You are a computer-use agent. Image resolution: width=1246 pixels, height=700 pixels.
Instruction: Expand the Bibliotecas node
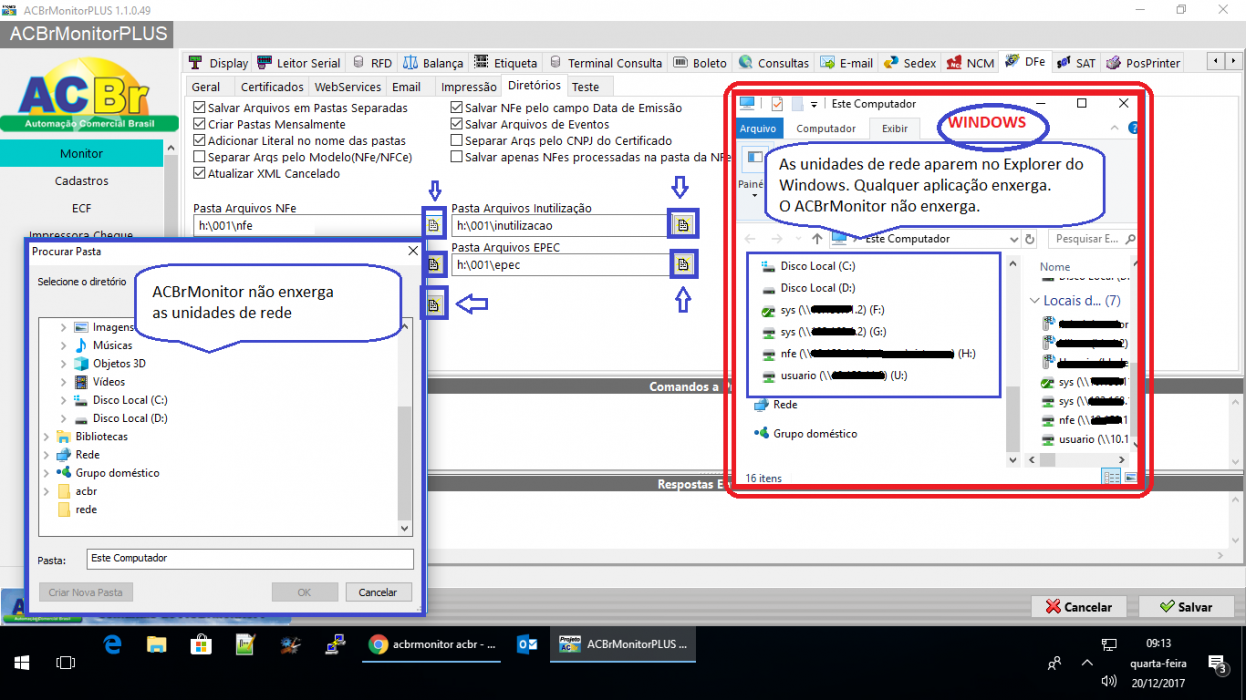[x=46, y=437]
